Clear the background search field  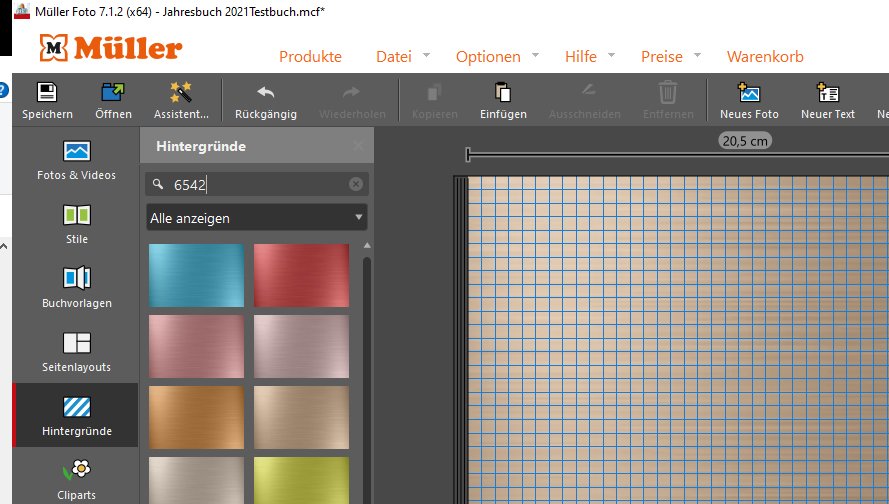(356, 184)
